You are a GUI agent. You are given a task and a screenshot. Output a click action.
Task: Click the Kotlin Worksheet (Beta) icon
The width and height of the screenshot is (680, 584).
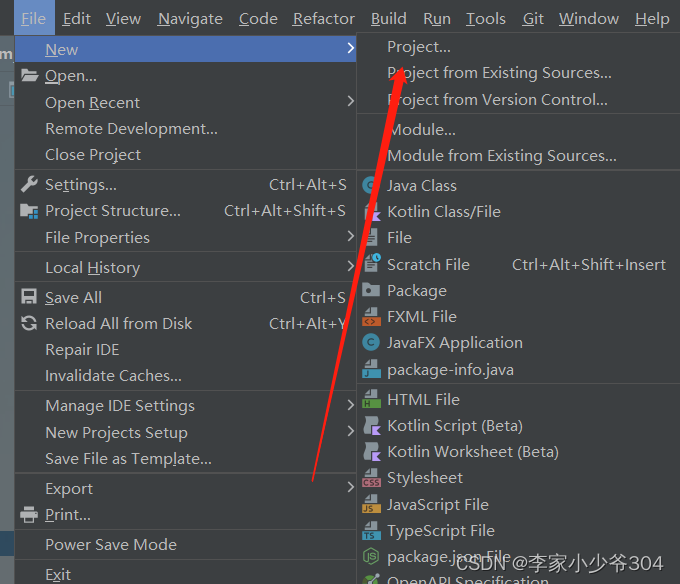point(372,452)
